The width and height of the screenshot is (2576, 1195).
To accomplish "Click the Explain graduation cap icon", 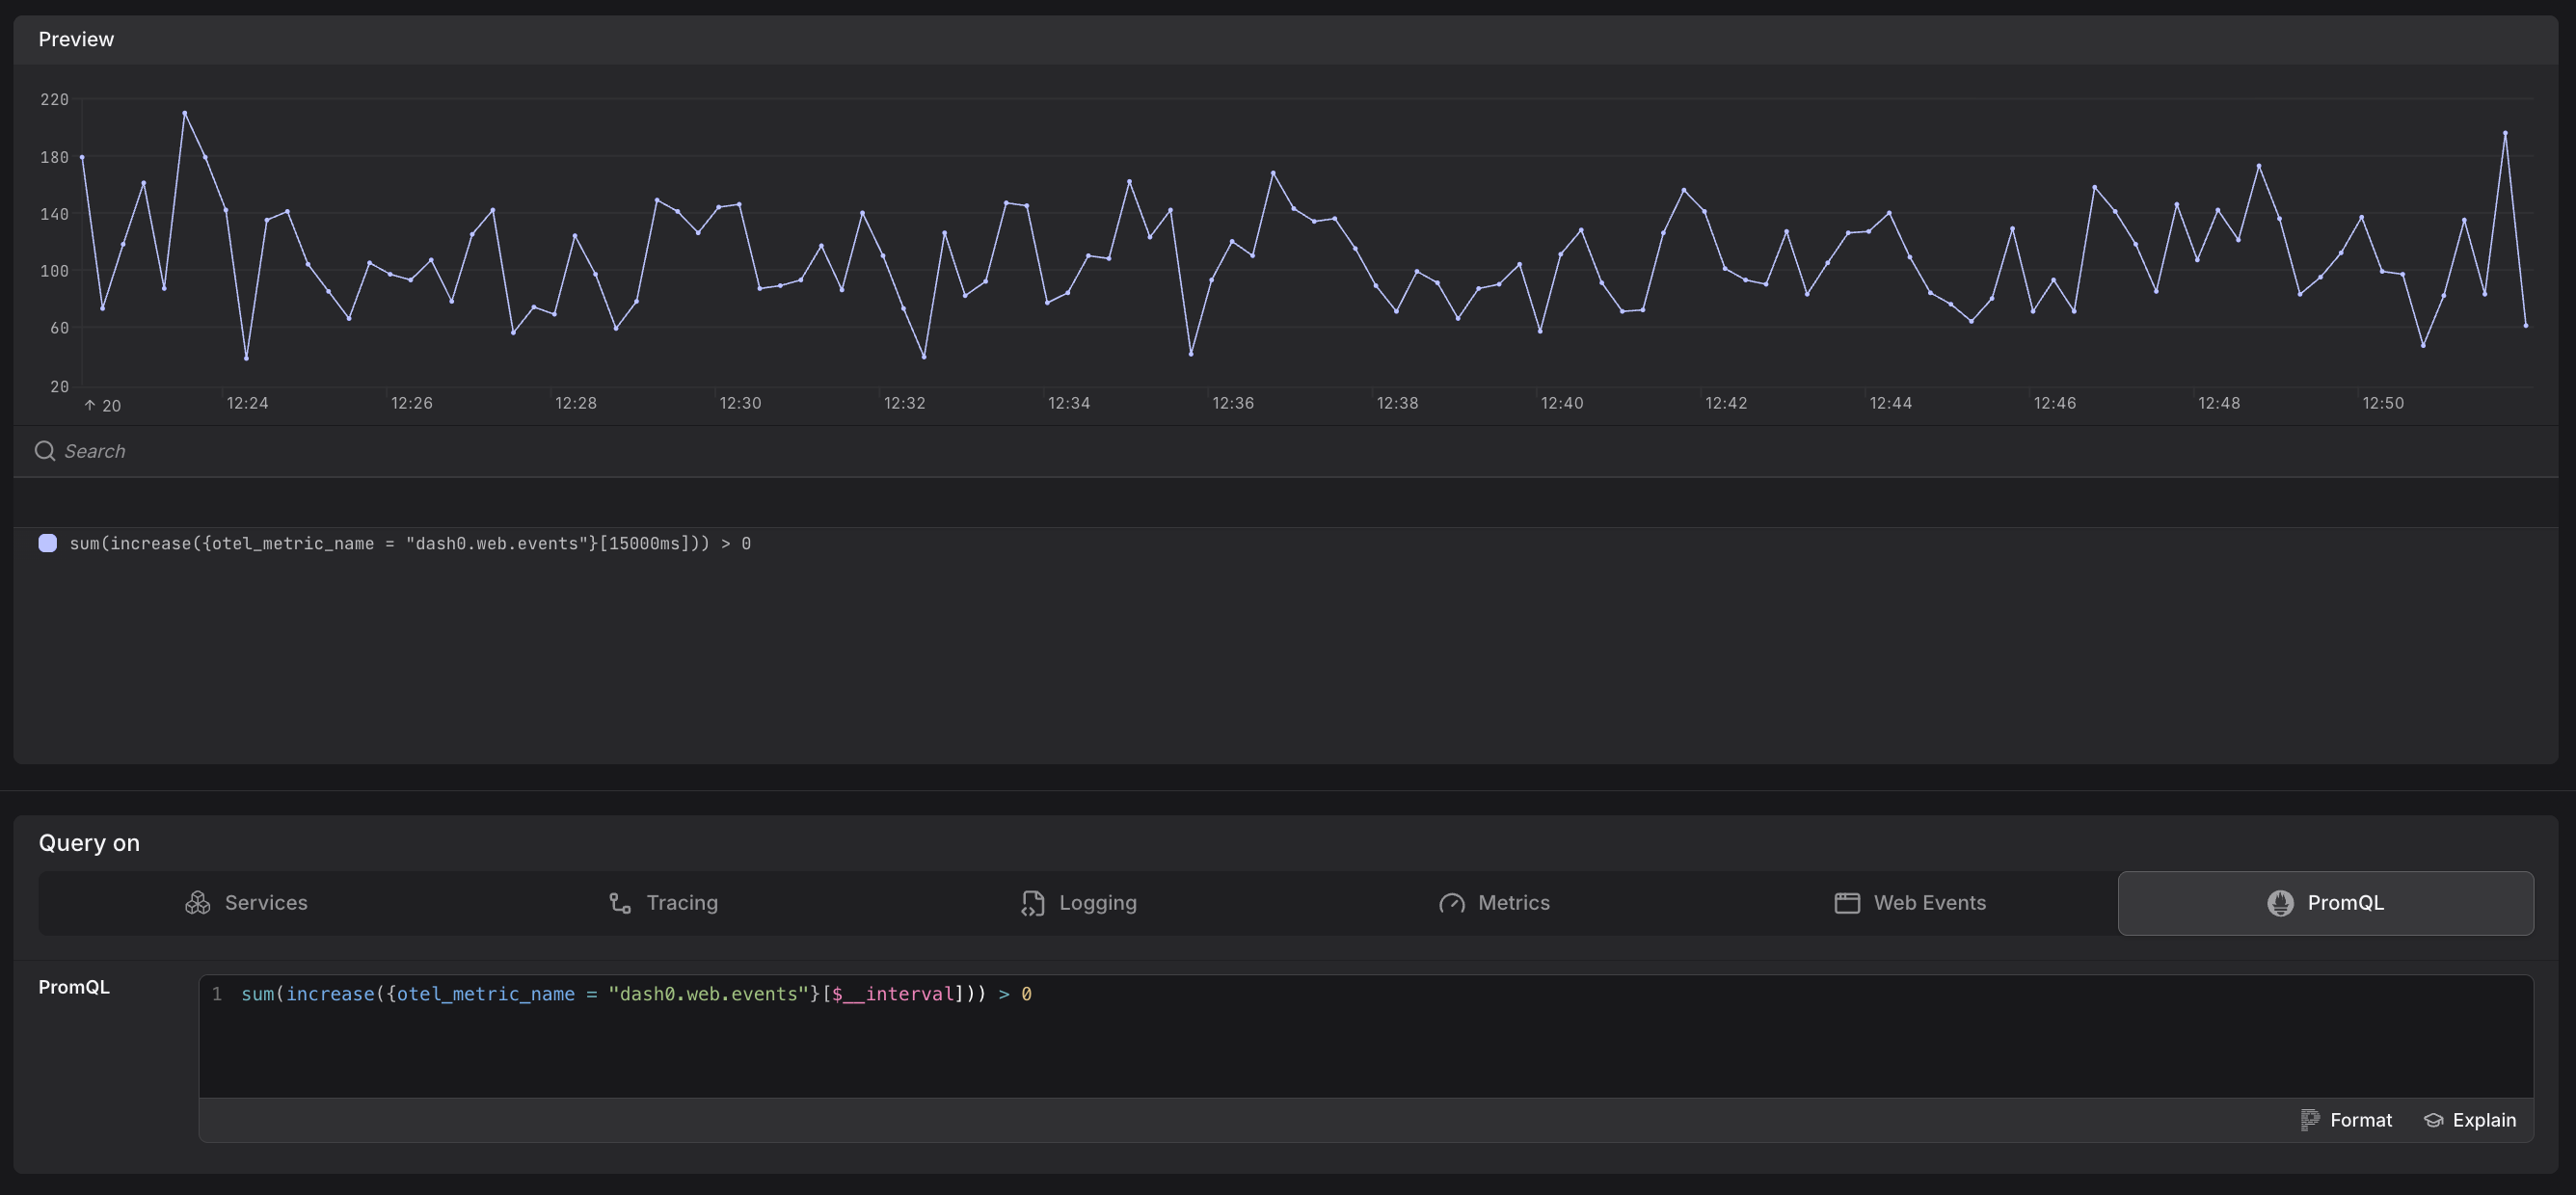I will pyautogui.click(x=2433, y=1120).
